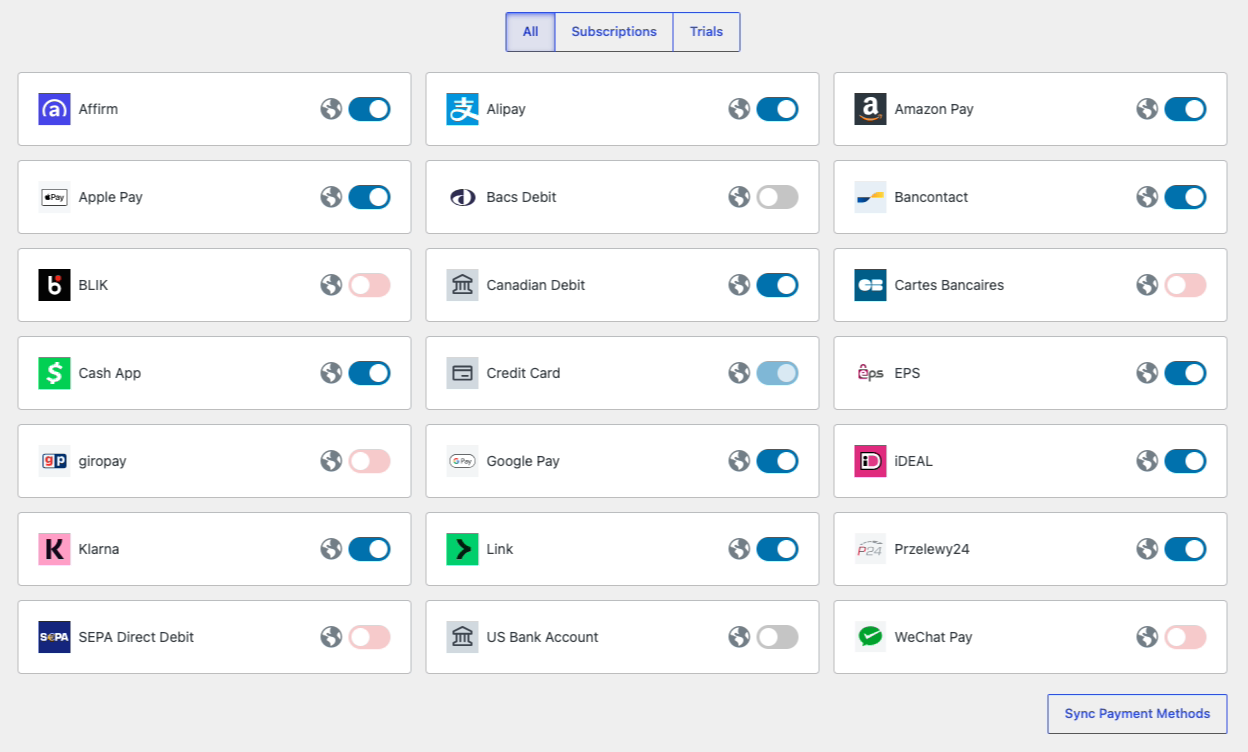Image resolution: width=1248 pixels, height=752 pixels.
Task: Click the globe icon beside SEPA Direct Debit
Action: (x=331, y=637)
